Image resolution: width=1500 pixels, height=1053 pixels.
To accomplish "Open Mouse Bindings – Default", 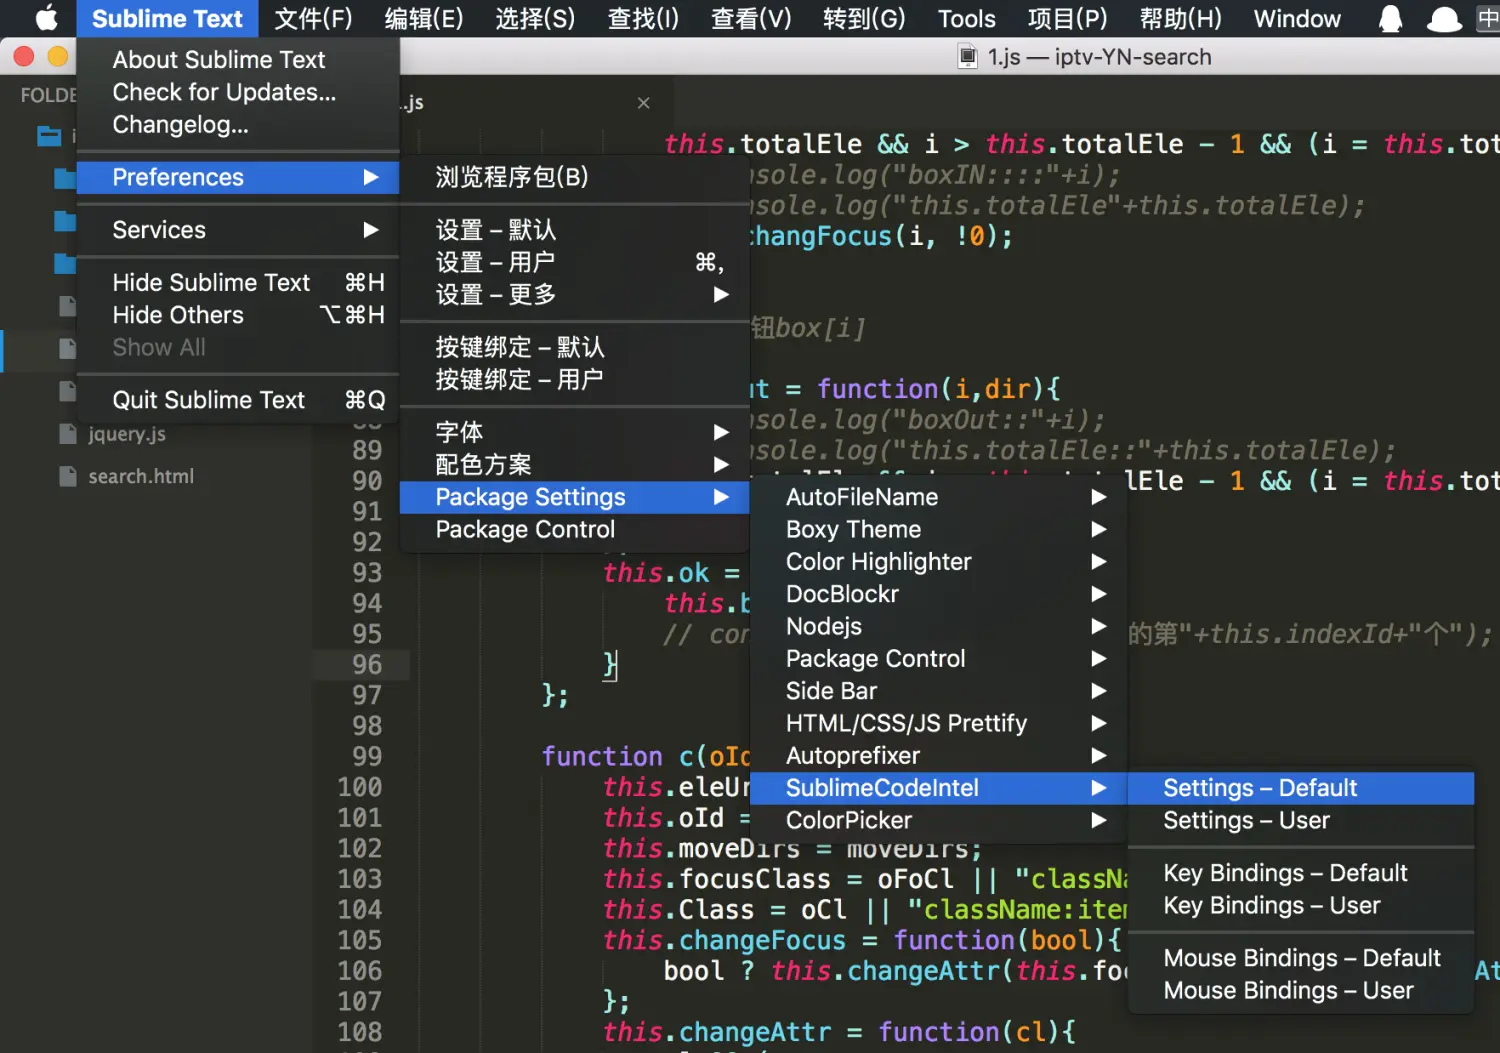I will (1301, 958).
